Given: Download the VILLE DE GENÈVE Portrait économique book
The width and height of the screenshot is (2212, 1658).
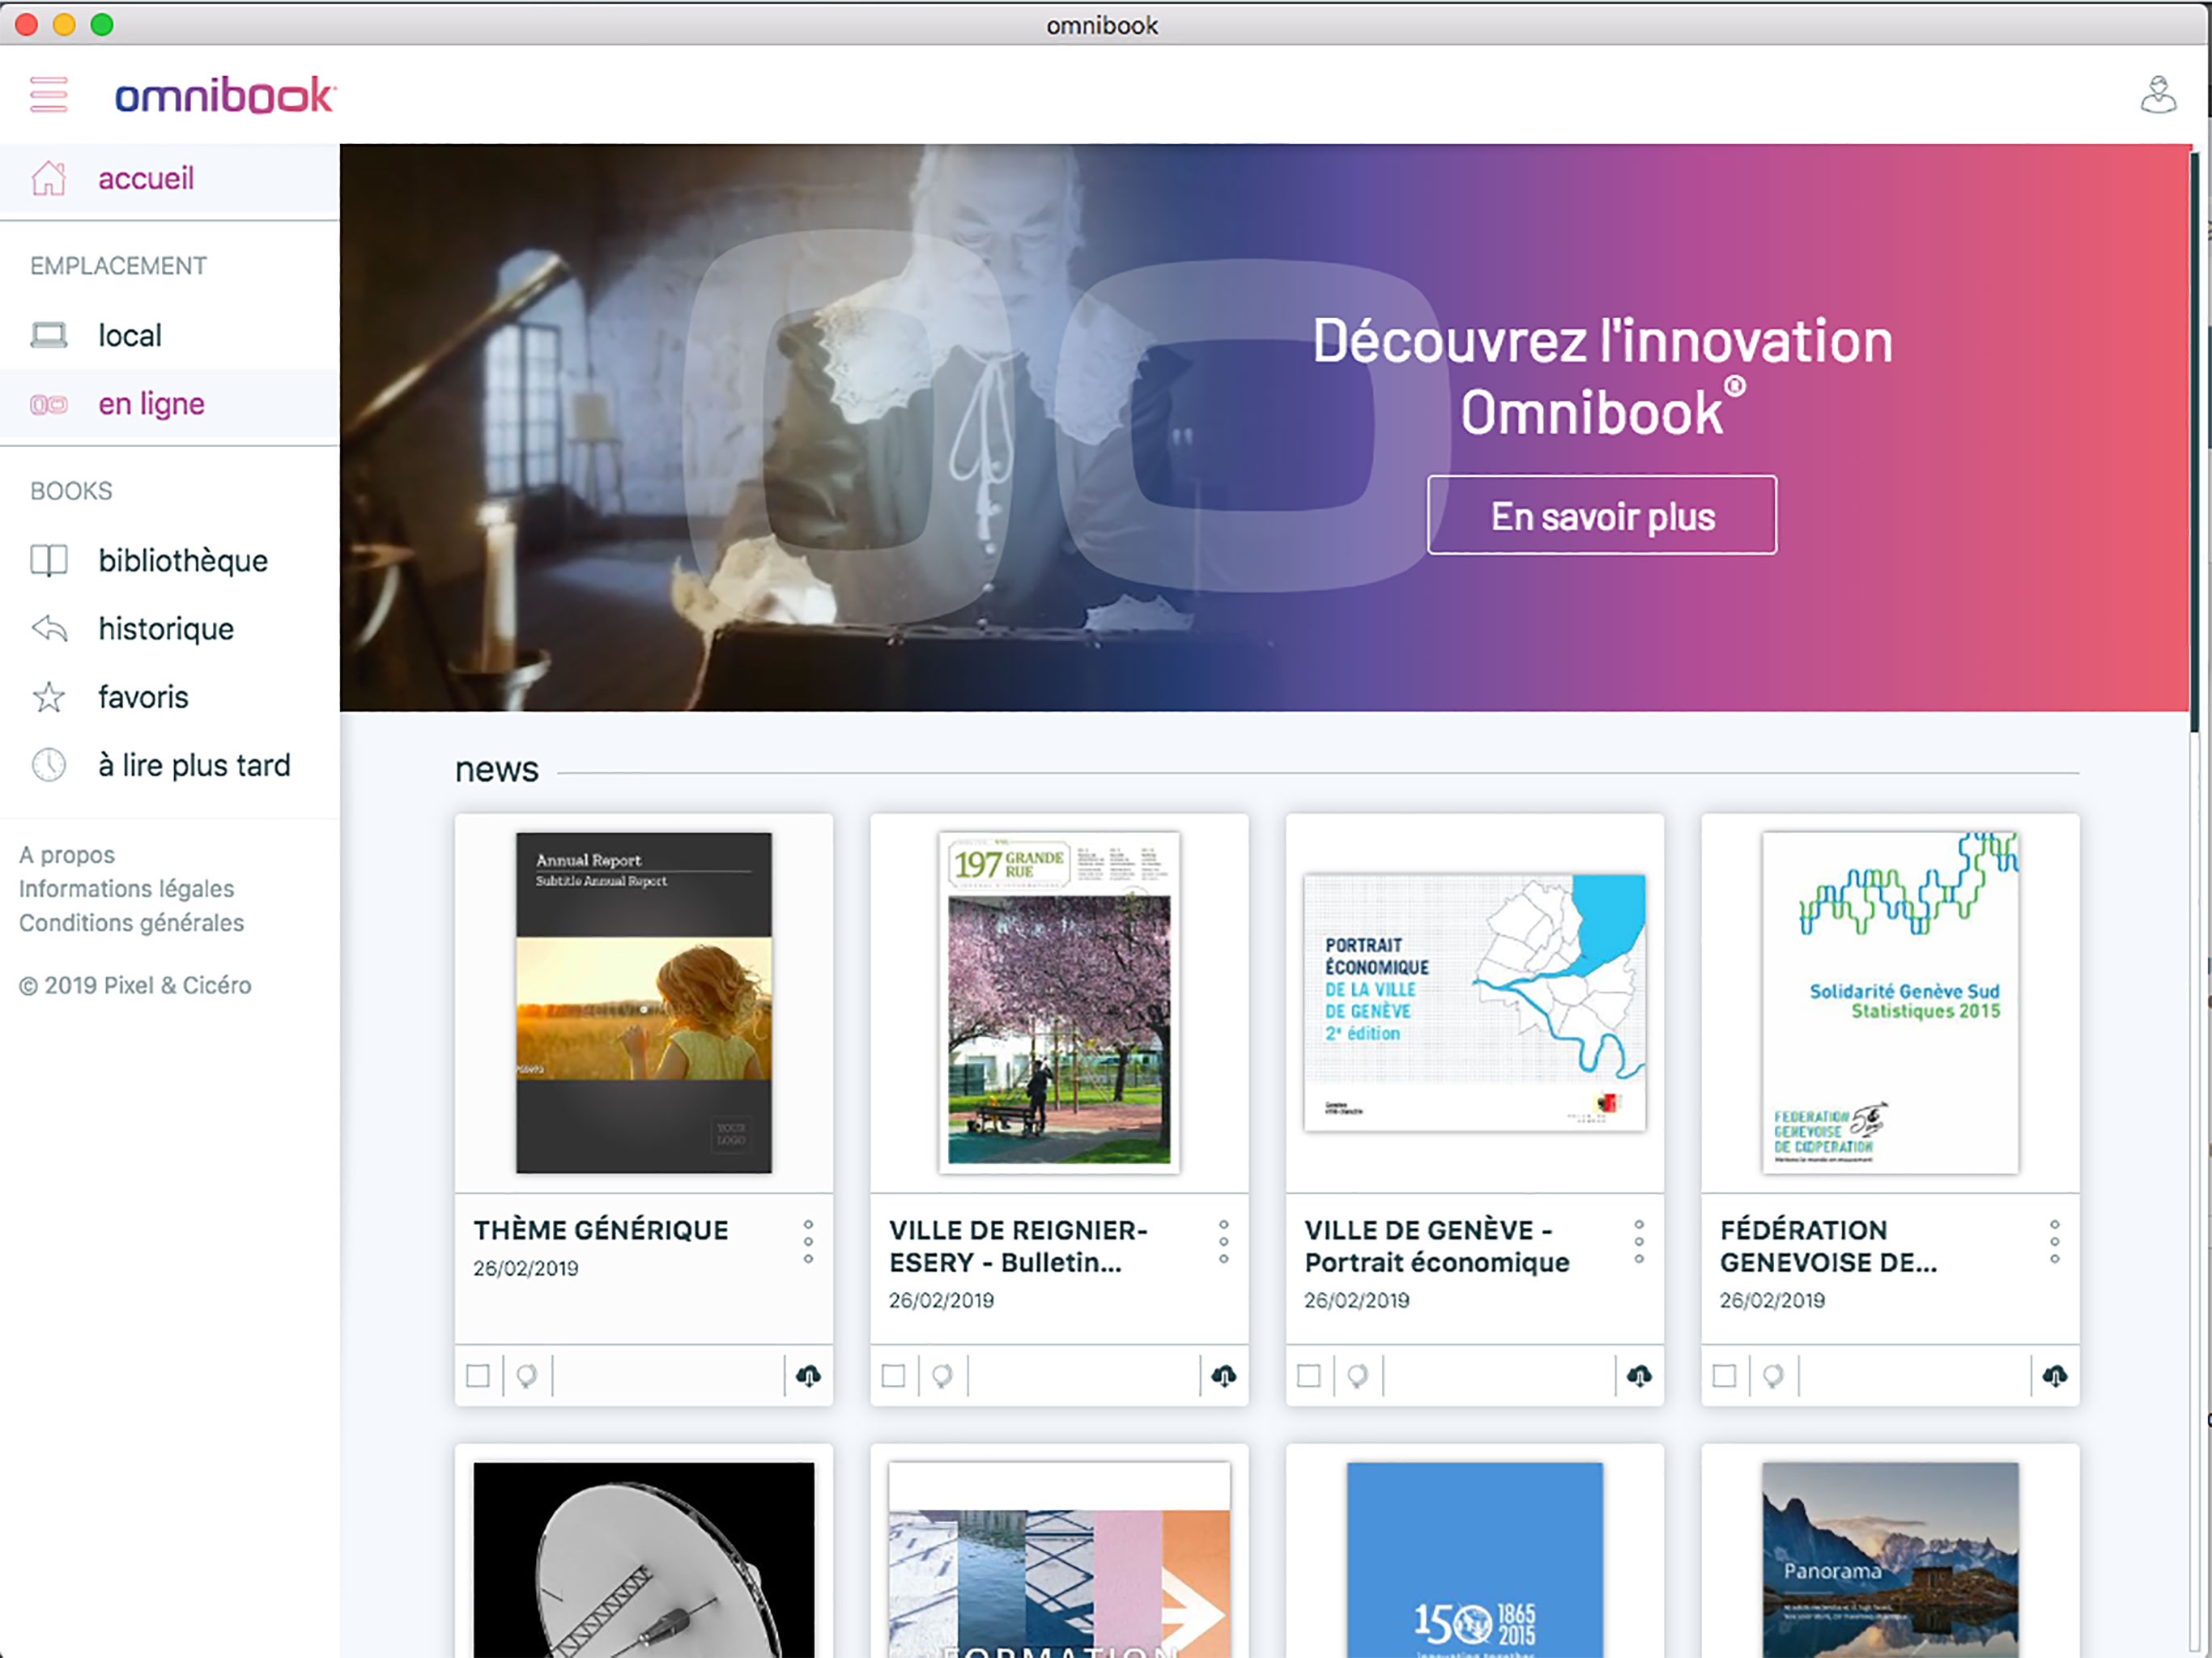Looking at the screenshot, I should [1639, 1376].
